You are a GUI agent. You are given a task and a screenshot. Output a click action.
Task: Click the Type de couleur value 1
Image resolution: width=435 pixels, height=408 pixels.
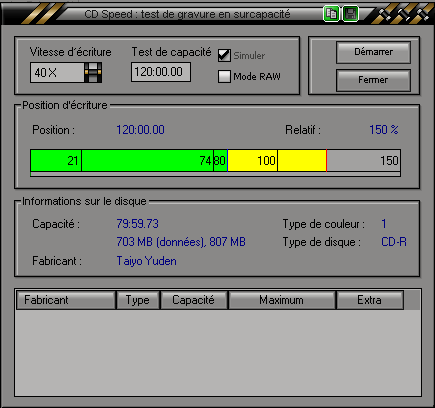coord(384,224)
